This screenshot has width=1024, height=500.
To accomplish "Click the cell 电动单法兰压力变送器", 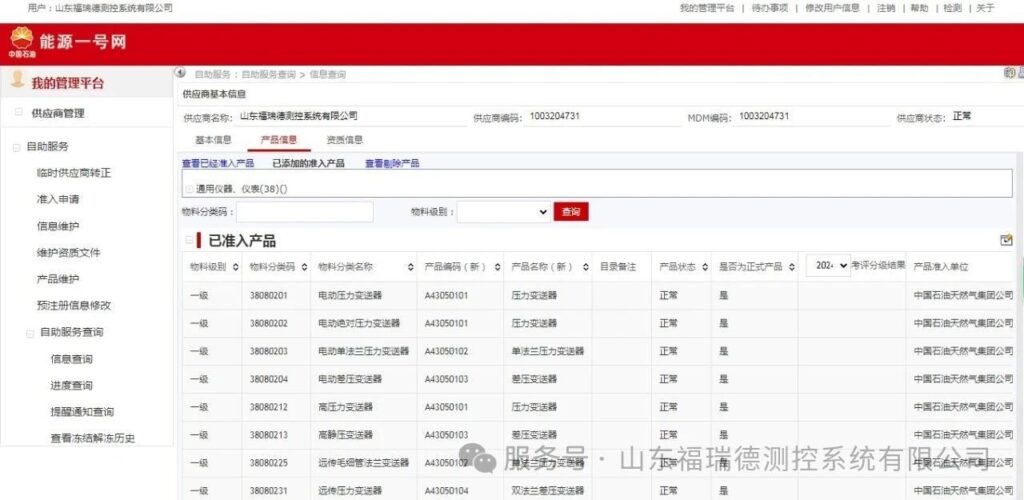I will [363, 351].
